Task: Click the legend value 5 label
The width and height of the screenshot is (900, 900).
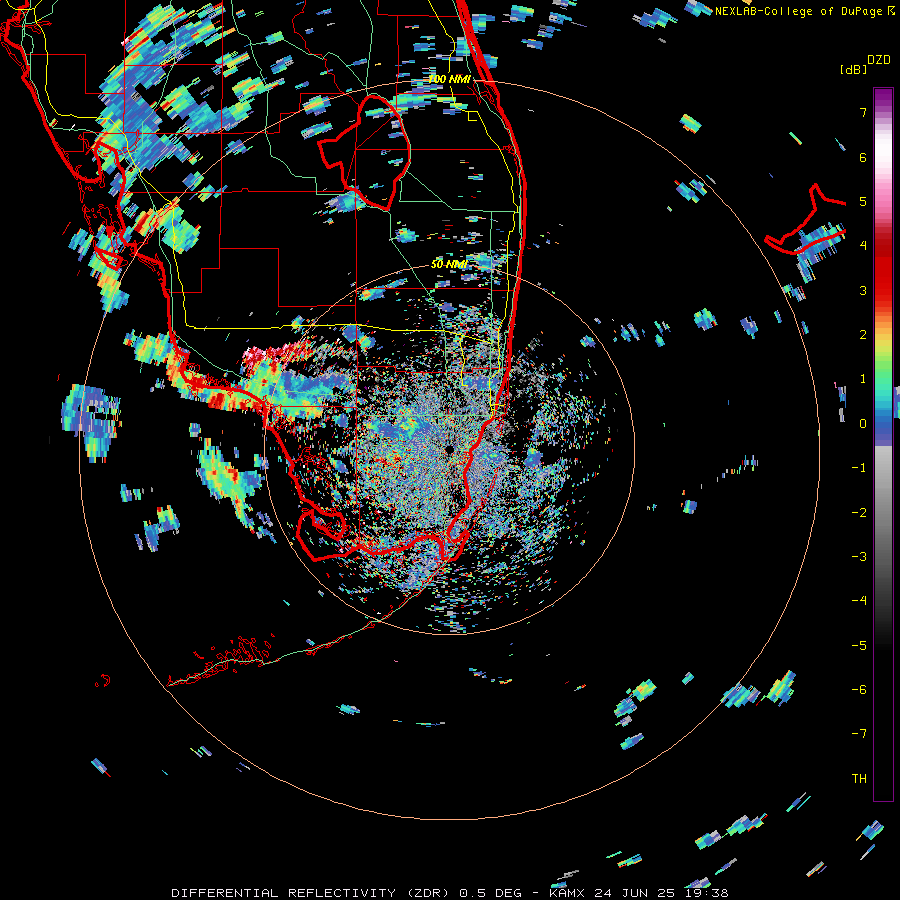Action: 863,201
